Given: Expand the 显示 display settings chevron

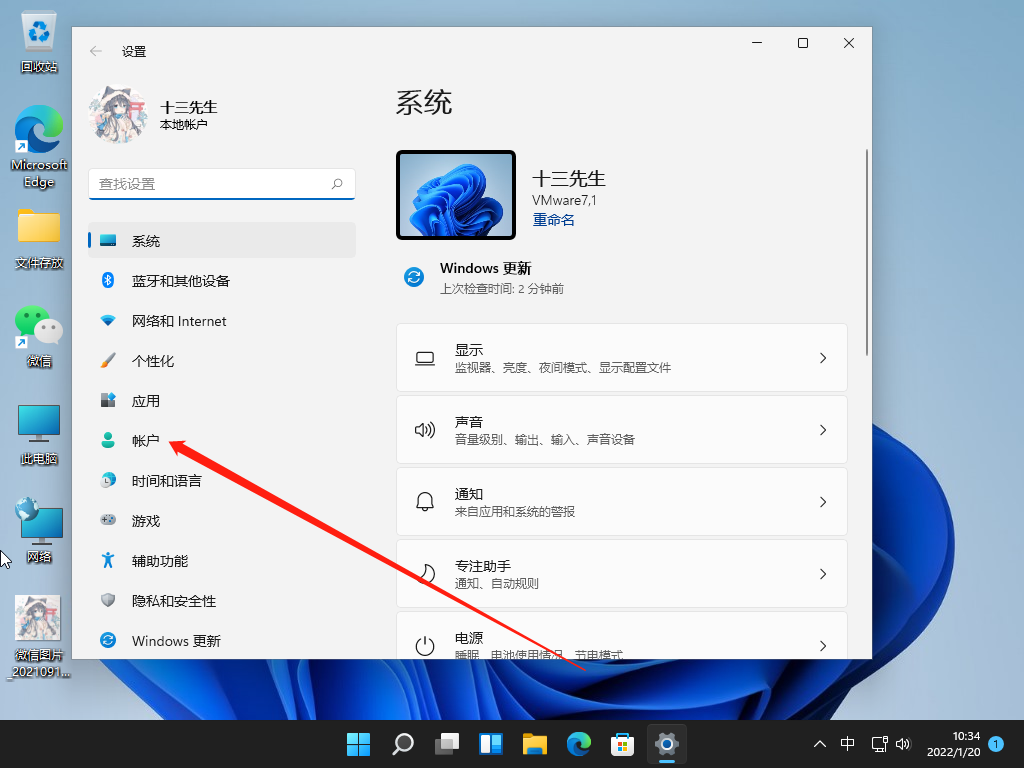Looking at the screenshot, I should pyautogui.click(x=822, y=358).
